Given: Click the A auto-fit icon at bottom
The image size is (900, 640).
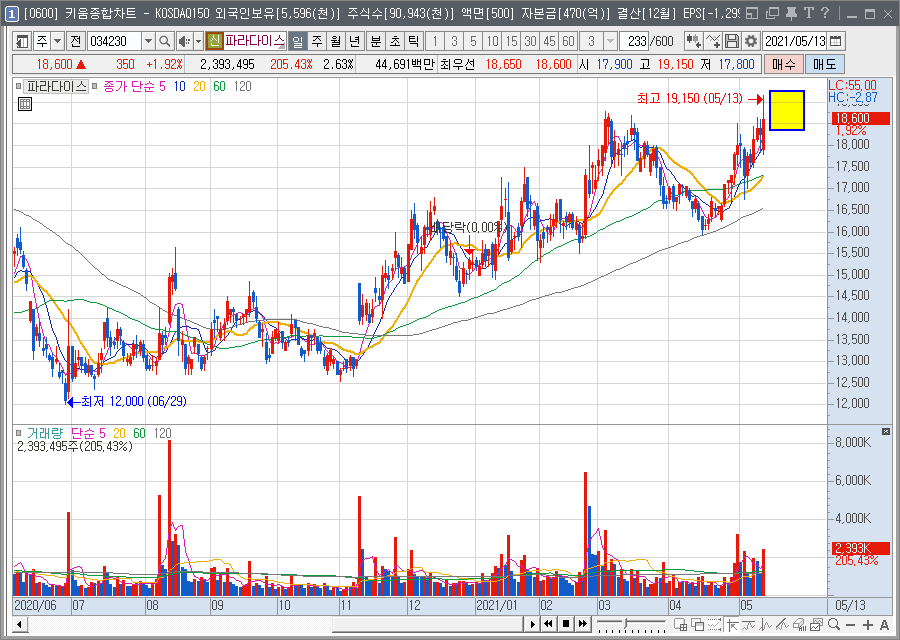Looking at the screenshot, I should [884, 625].
